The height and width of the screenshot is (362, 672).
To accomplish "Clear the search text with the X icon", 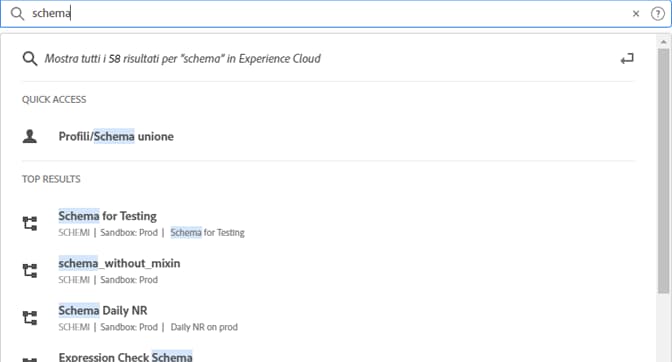I will tap(636, 14).
